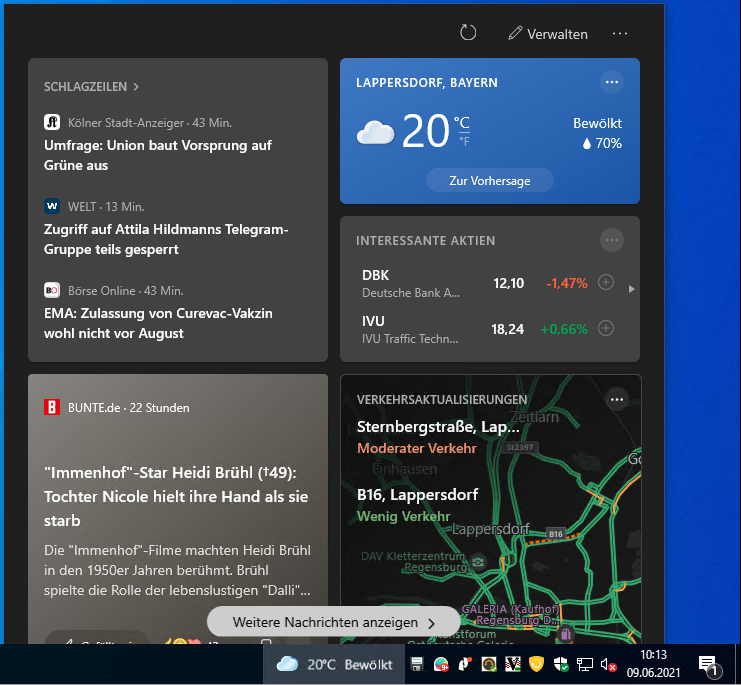Image resolution: width=741 pixels, height=685 pixels.
Task: Open the Union baut Vorsprung headline
Action: tap(157, 155)
